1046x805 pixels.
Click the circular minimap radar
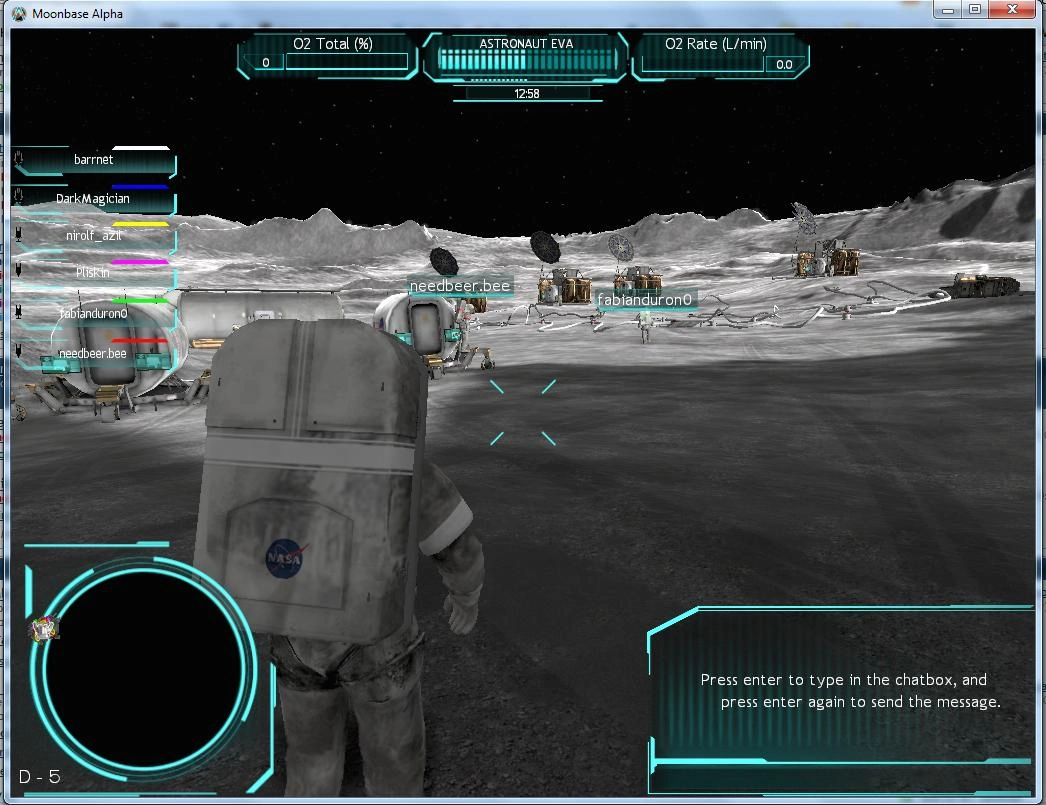(143, 668)
